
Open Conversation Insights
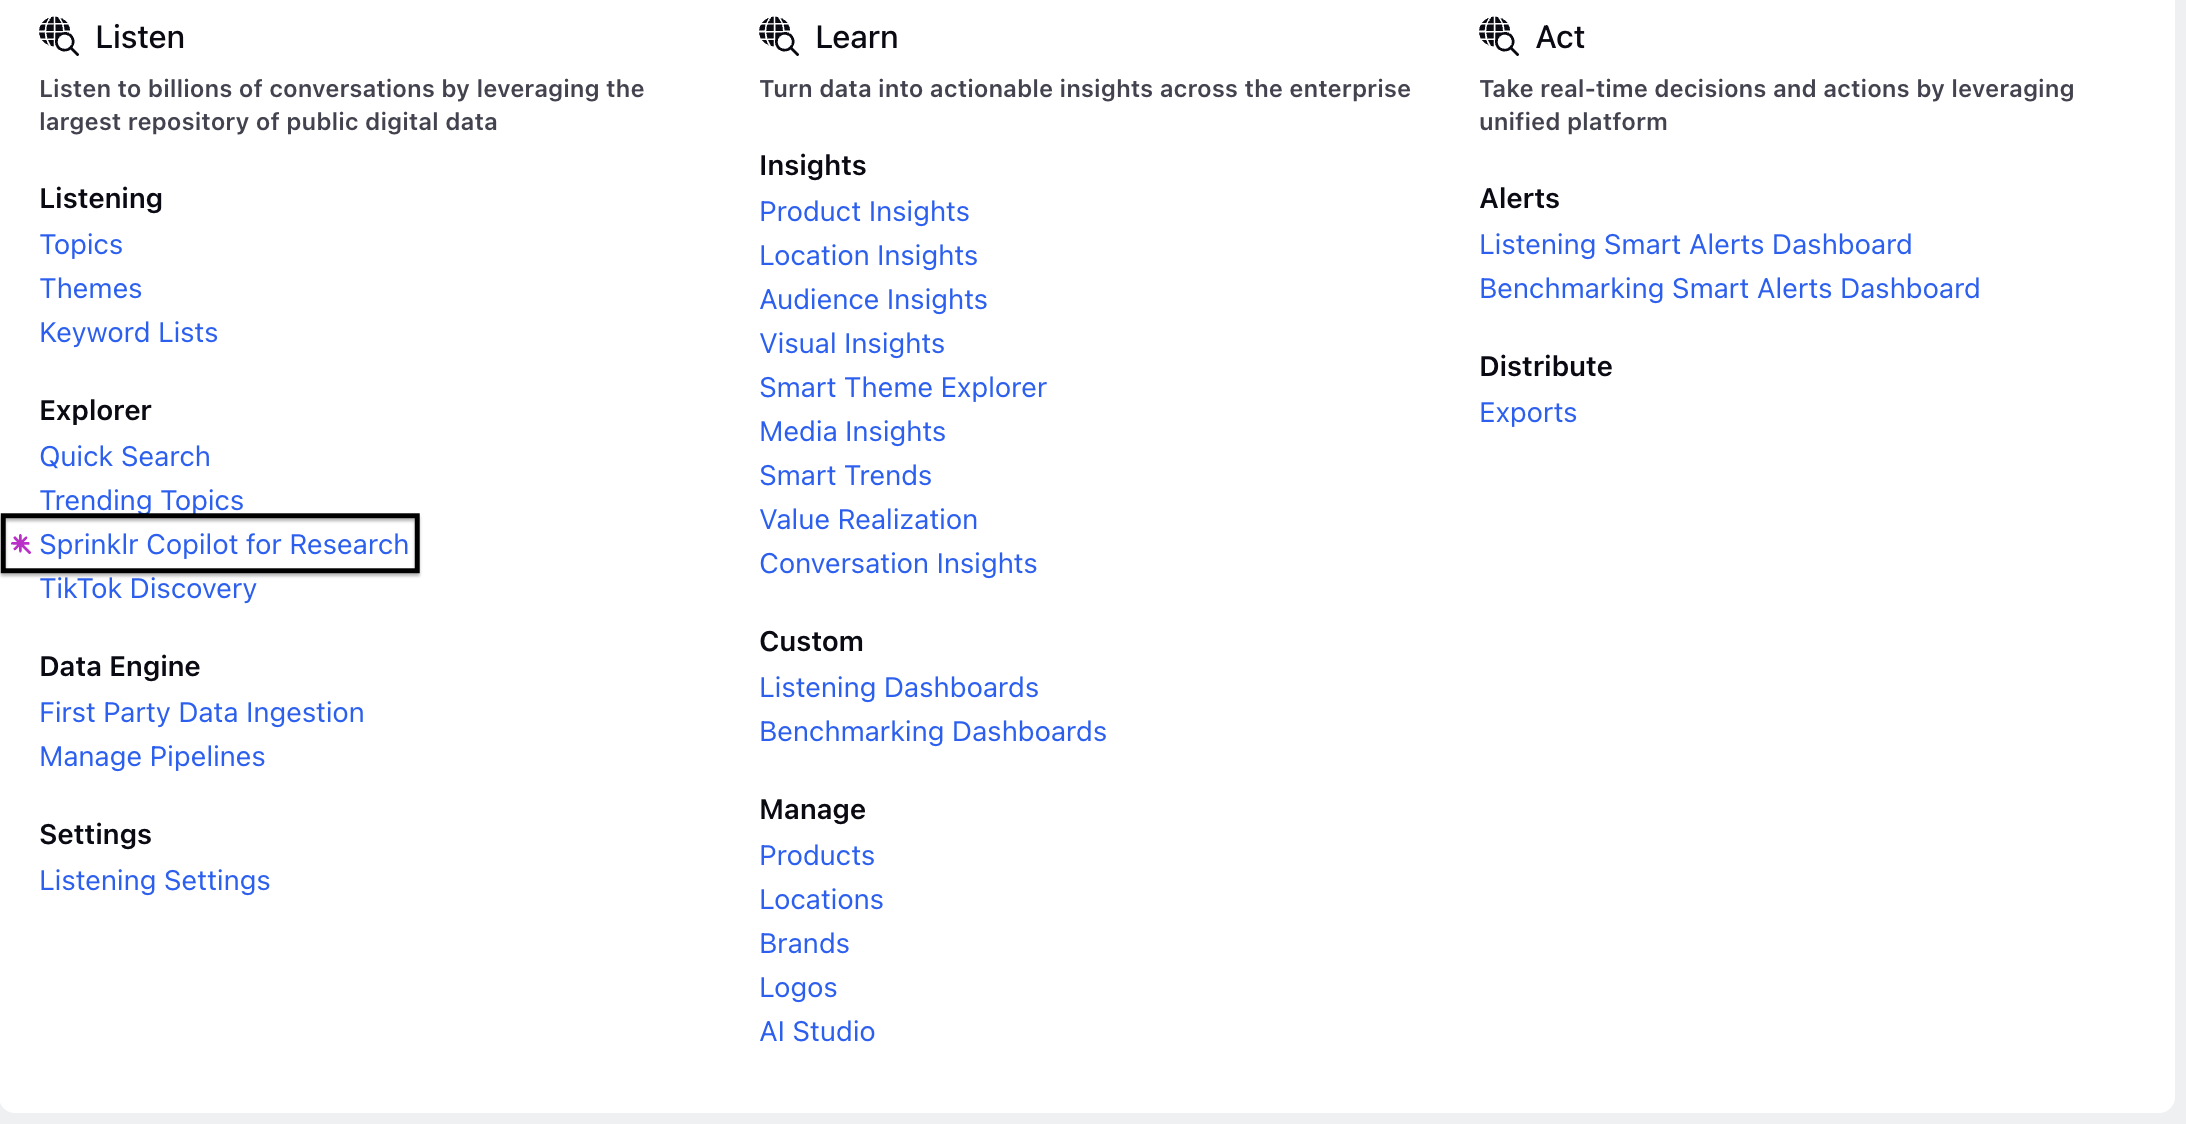point(898,563)
